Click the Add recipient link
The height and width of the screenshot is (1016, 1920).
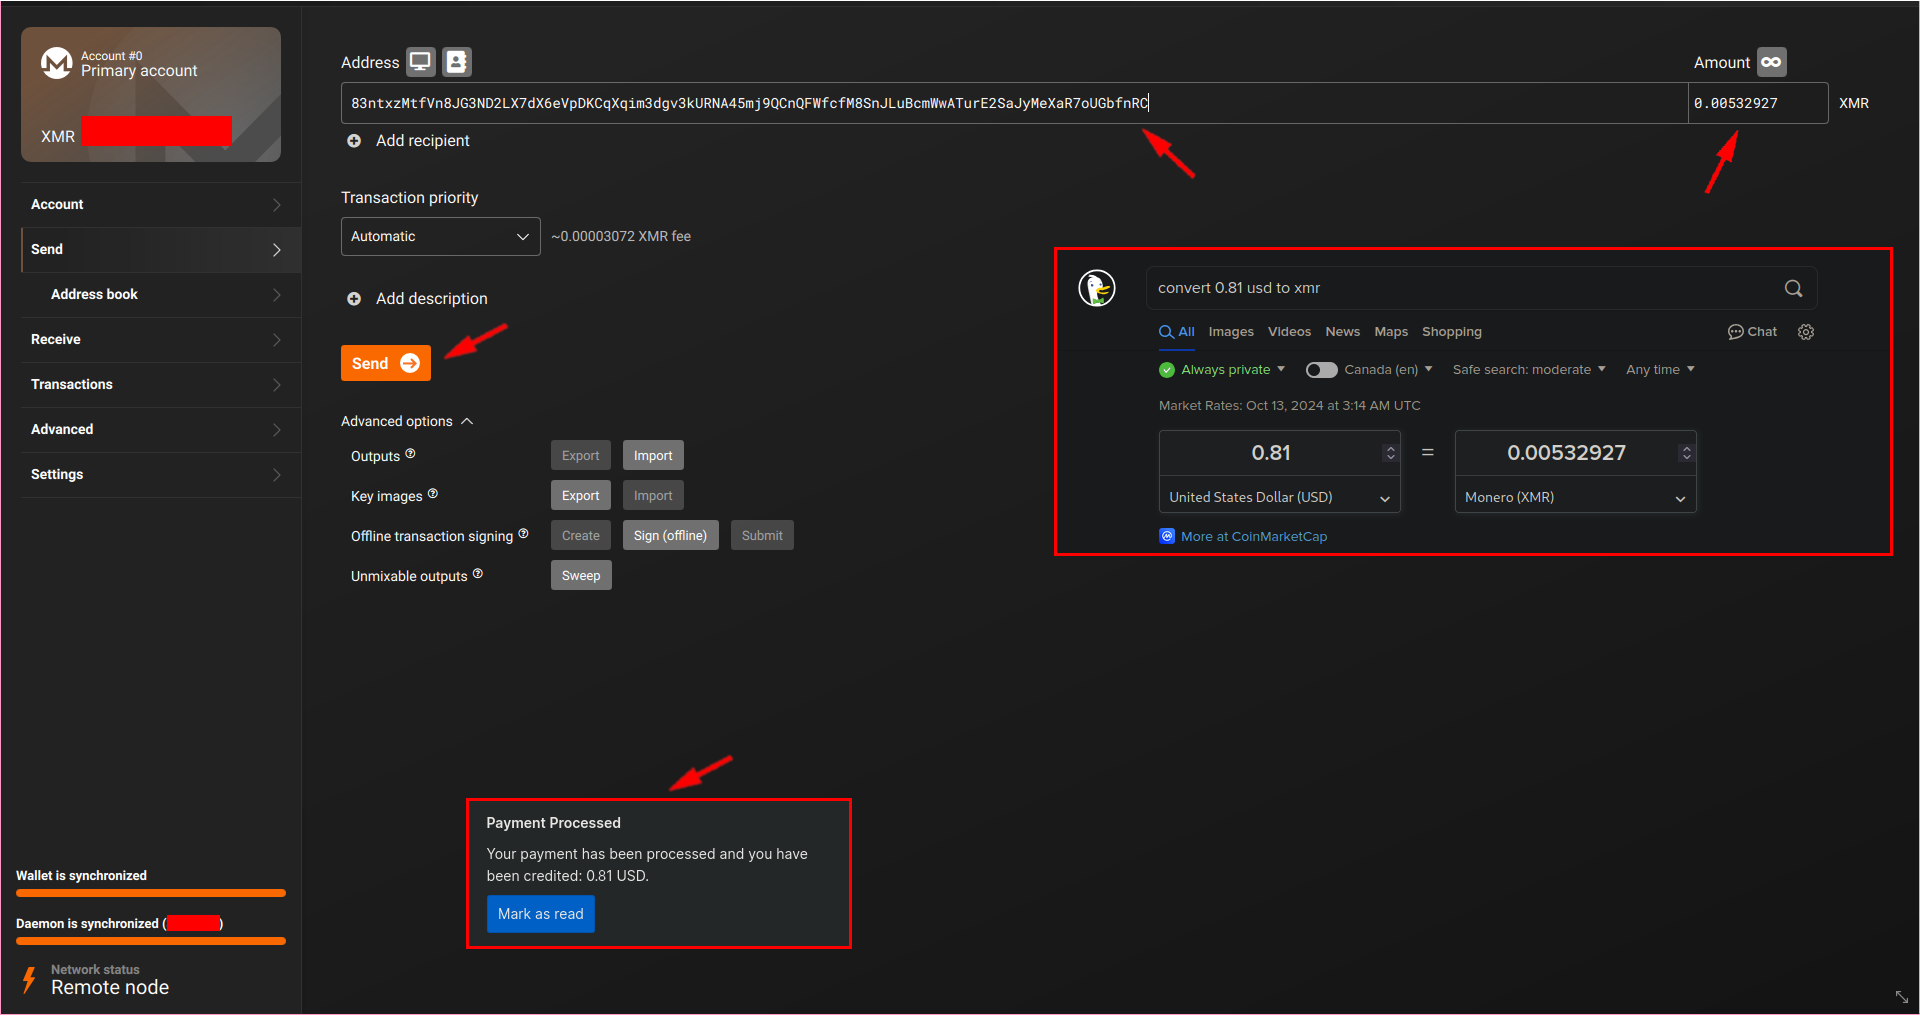[422, 141]
